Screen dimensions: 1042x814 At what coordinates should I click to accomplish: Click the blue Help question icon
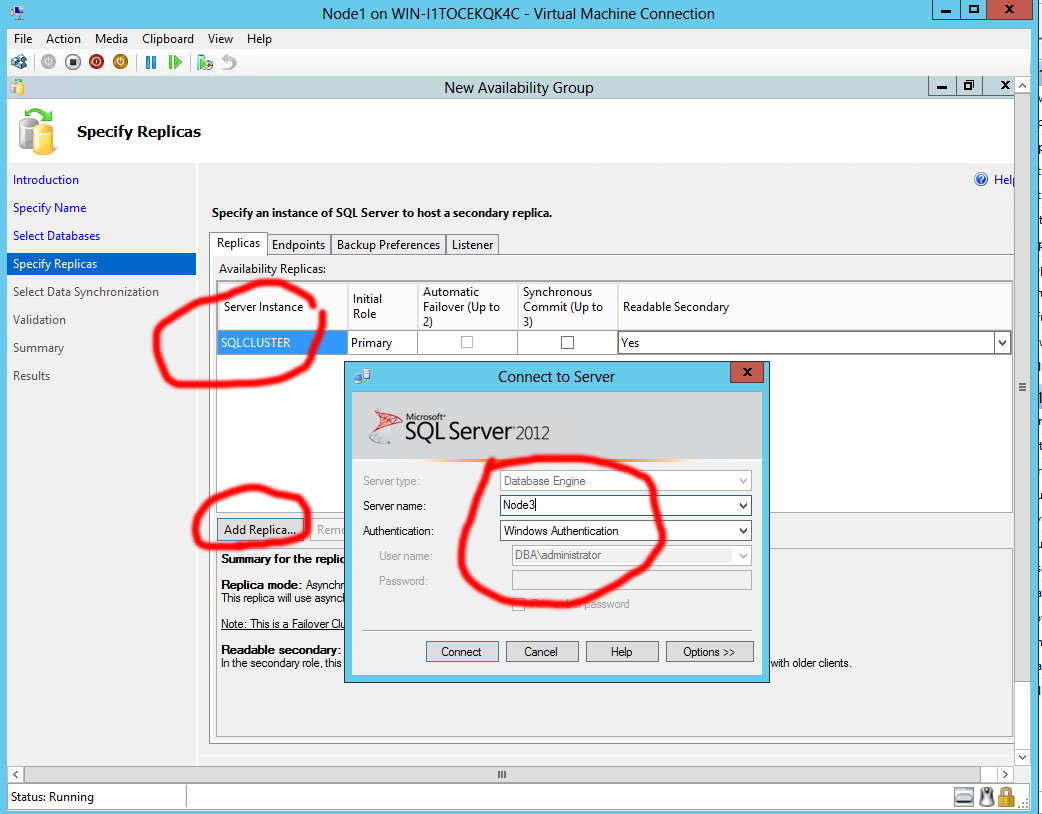pos(981,179)
